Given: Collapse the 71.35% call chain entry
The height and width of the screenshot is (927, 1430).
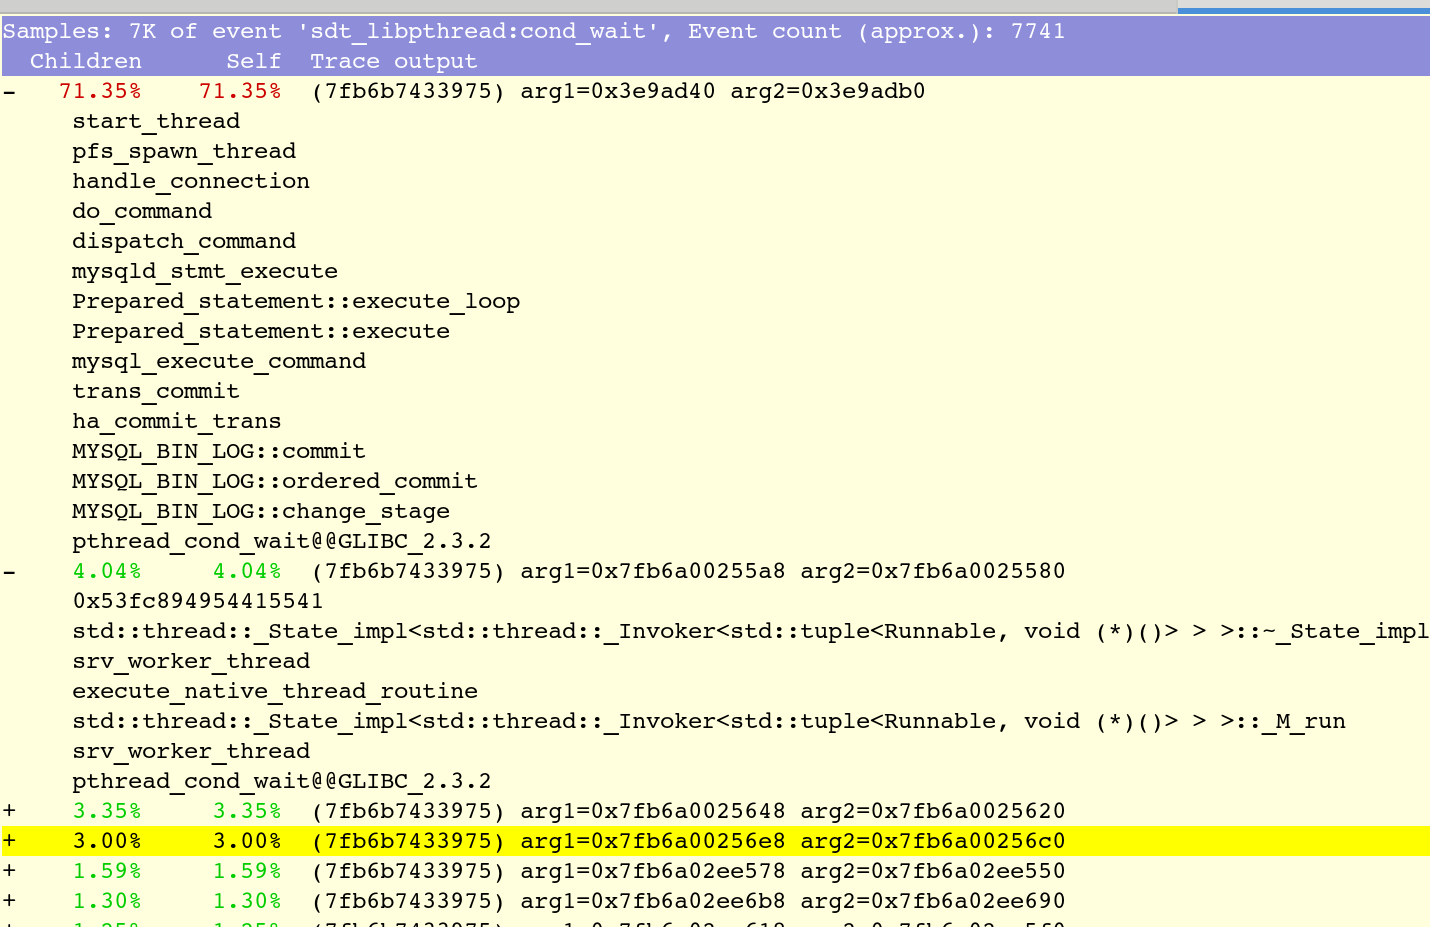Looking at the screenshot, I should click(9, 91).
